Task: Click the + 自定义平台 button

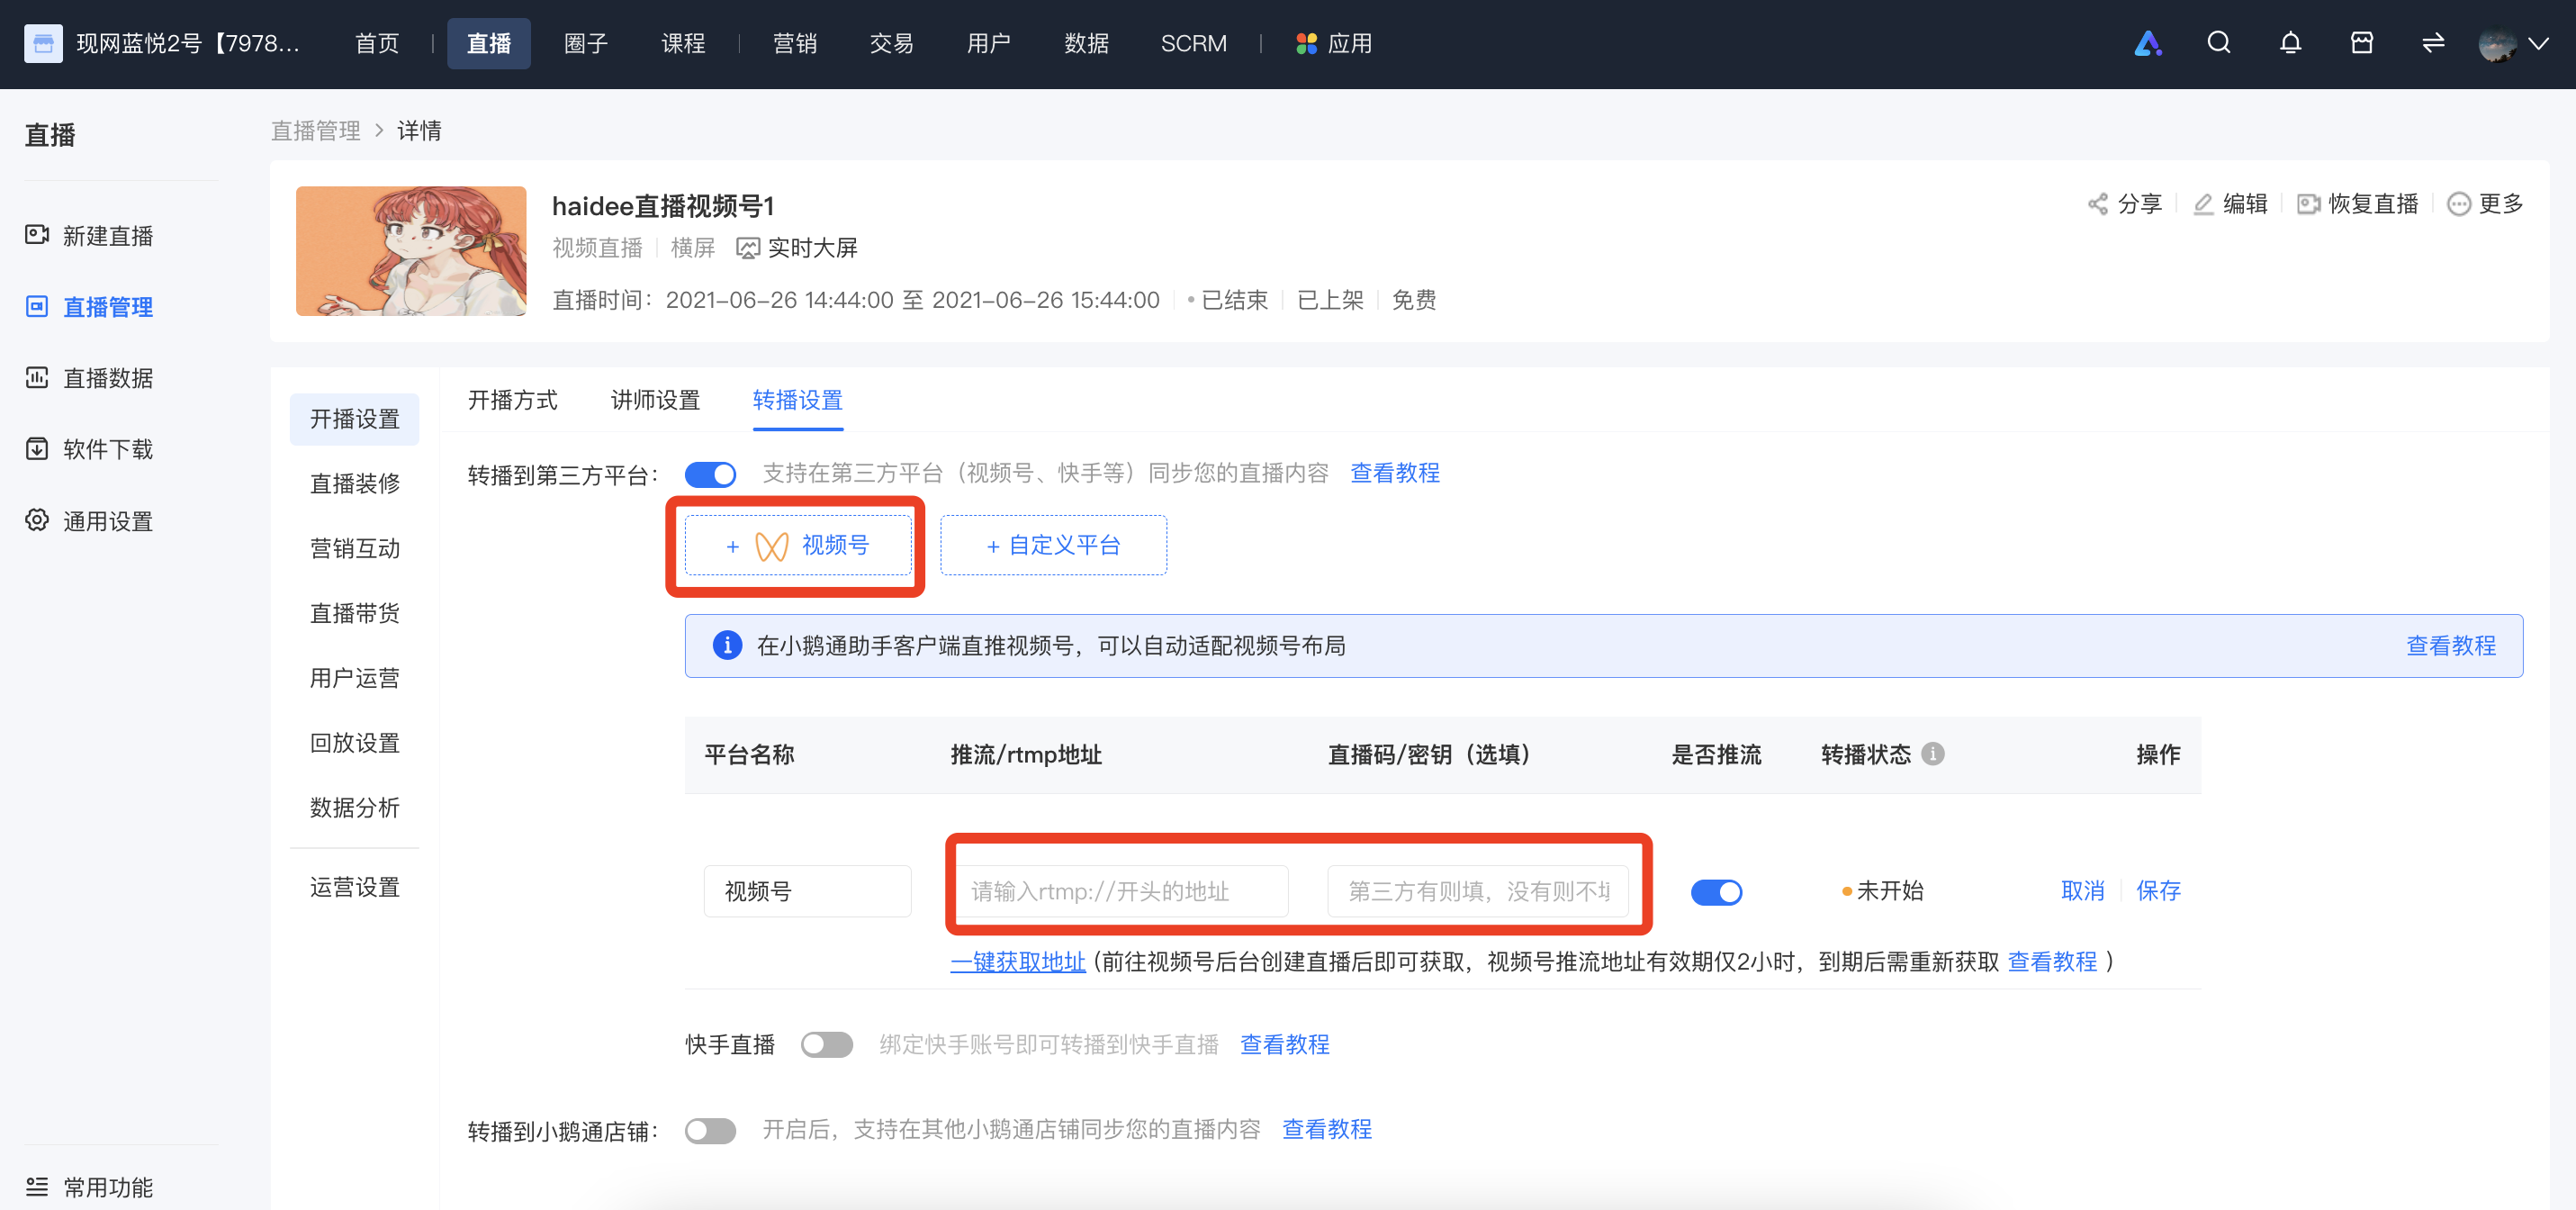Action: [x=1053, y=545]
